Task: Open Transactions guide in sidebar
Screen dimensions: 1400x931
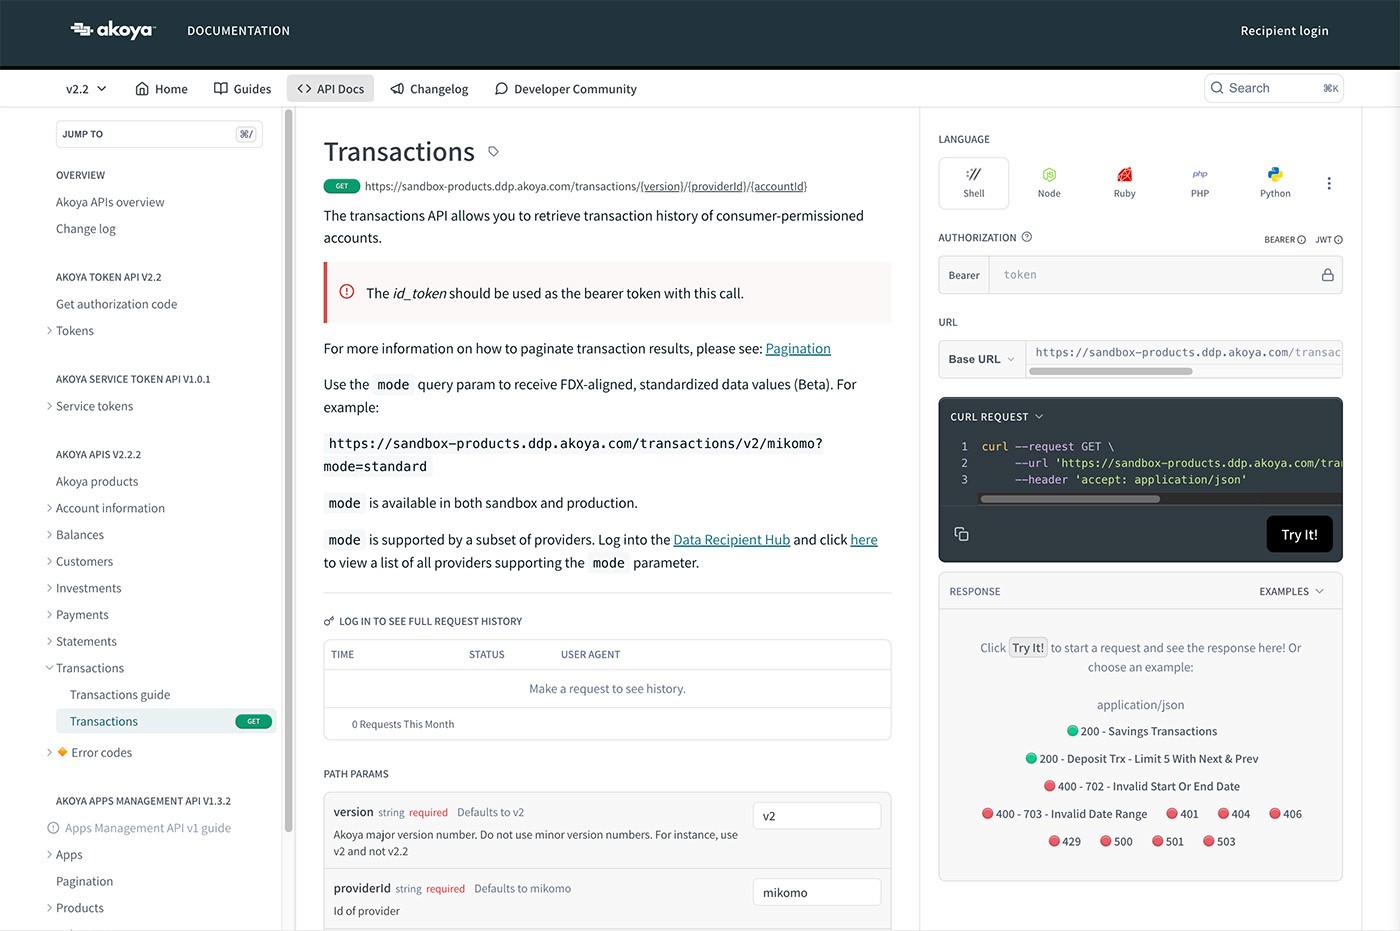Action: click(x=120, y=695)
